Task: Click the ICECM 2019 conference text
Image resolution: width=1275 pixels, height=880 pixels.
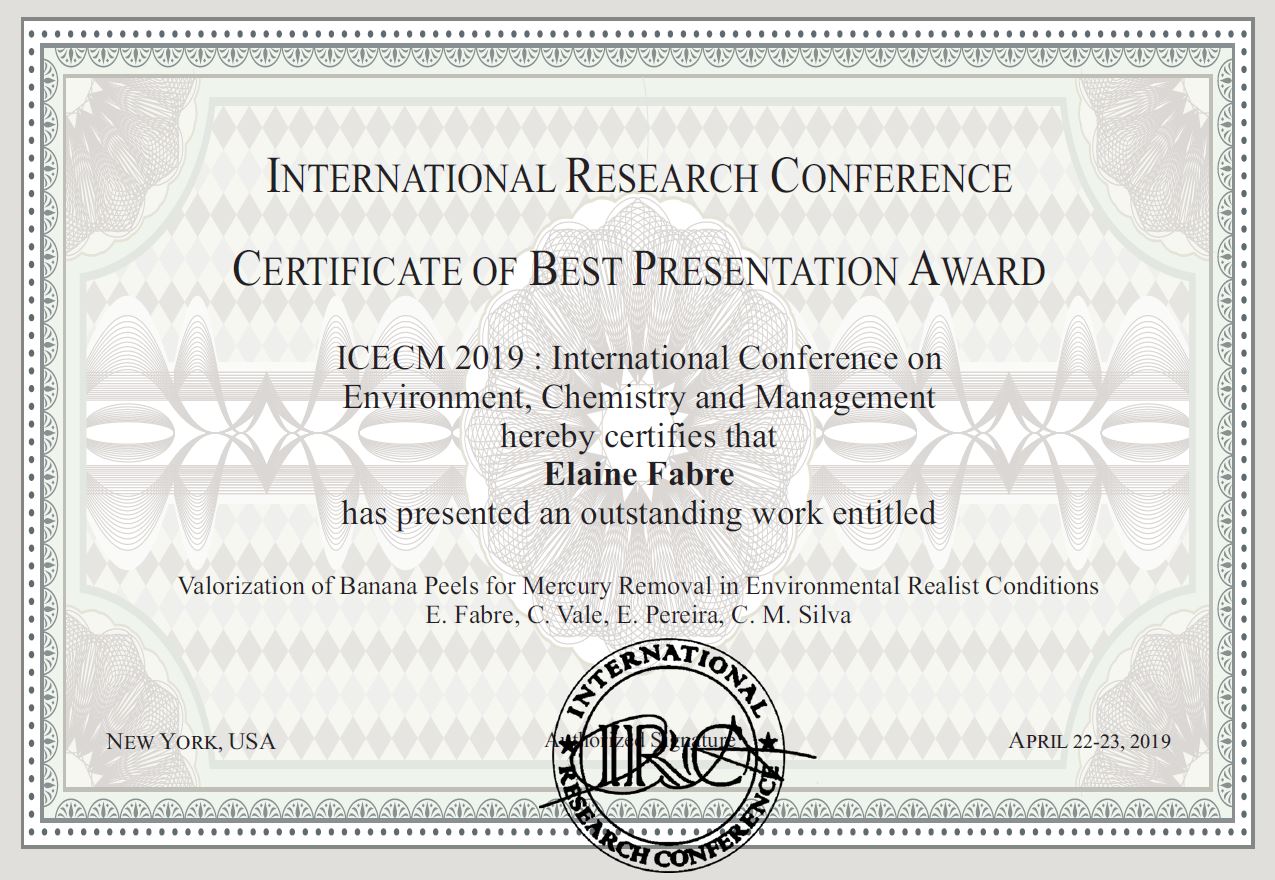Action: point(639,357)
